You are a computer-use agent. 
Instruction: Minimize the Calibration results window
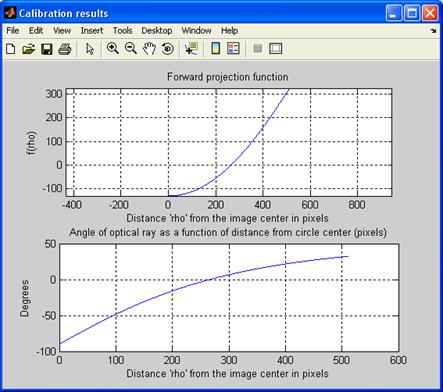pyautogui.click(x=394, y=13)
